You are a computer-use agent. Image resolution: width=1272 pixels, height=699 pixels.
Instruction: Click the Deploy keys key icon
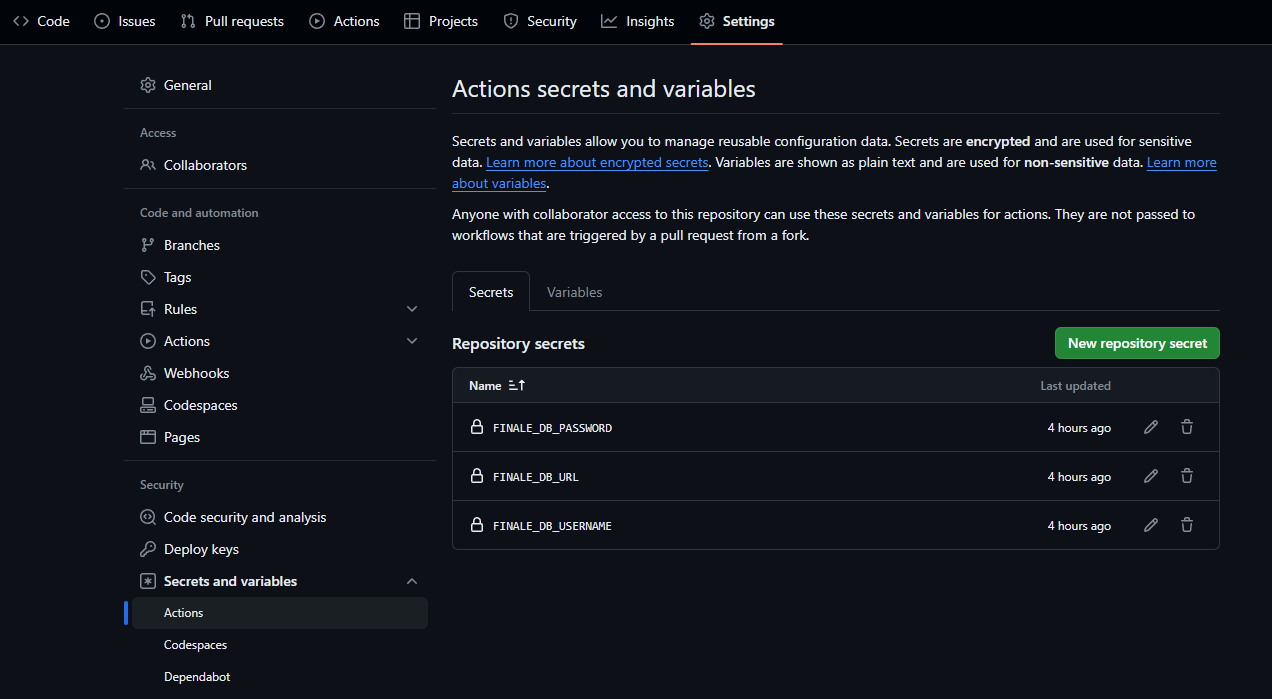tap(148, 549)
